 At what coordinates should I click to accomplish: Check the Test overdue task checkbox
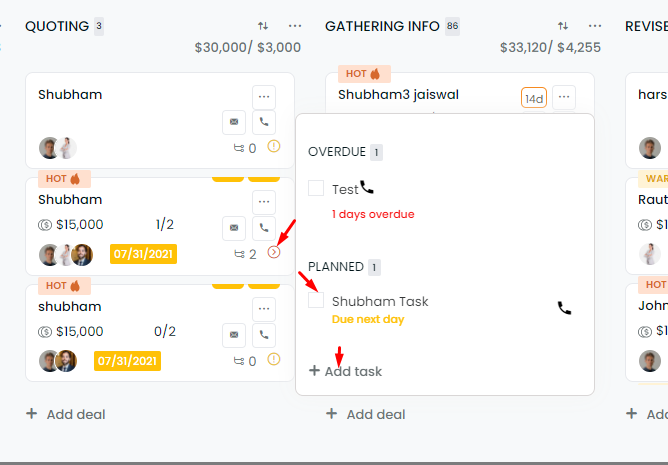pyautogui.click(x=316, y=188)
